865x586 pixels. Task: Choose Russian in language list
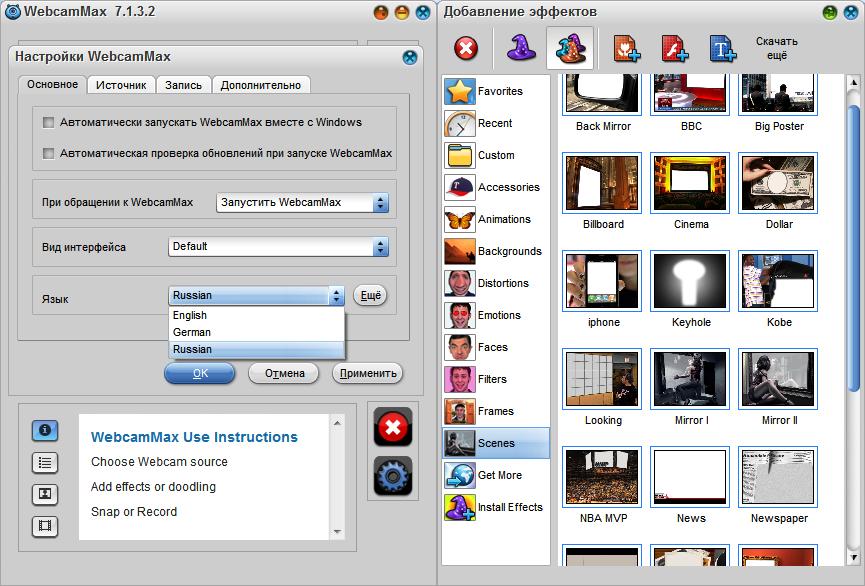pyautogui.click(x=256, y=349)
